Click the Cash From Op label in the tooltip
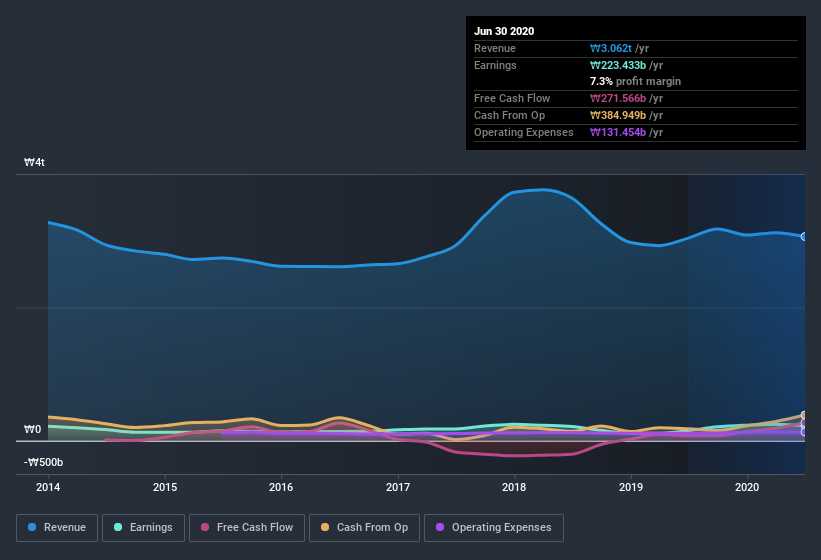Viewport: 821px width, 560px height. coord(509,115)
